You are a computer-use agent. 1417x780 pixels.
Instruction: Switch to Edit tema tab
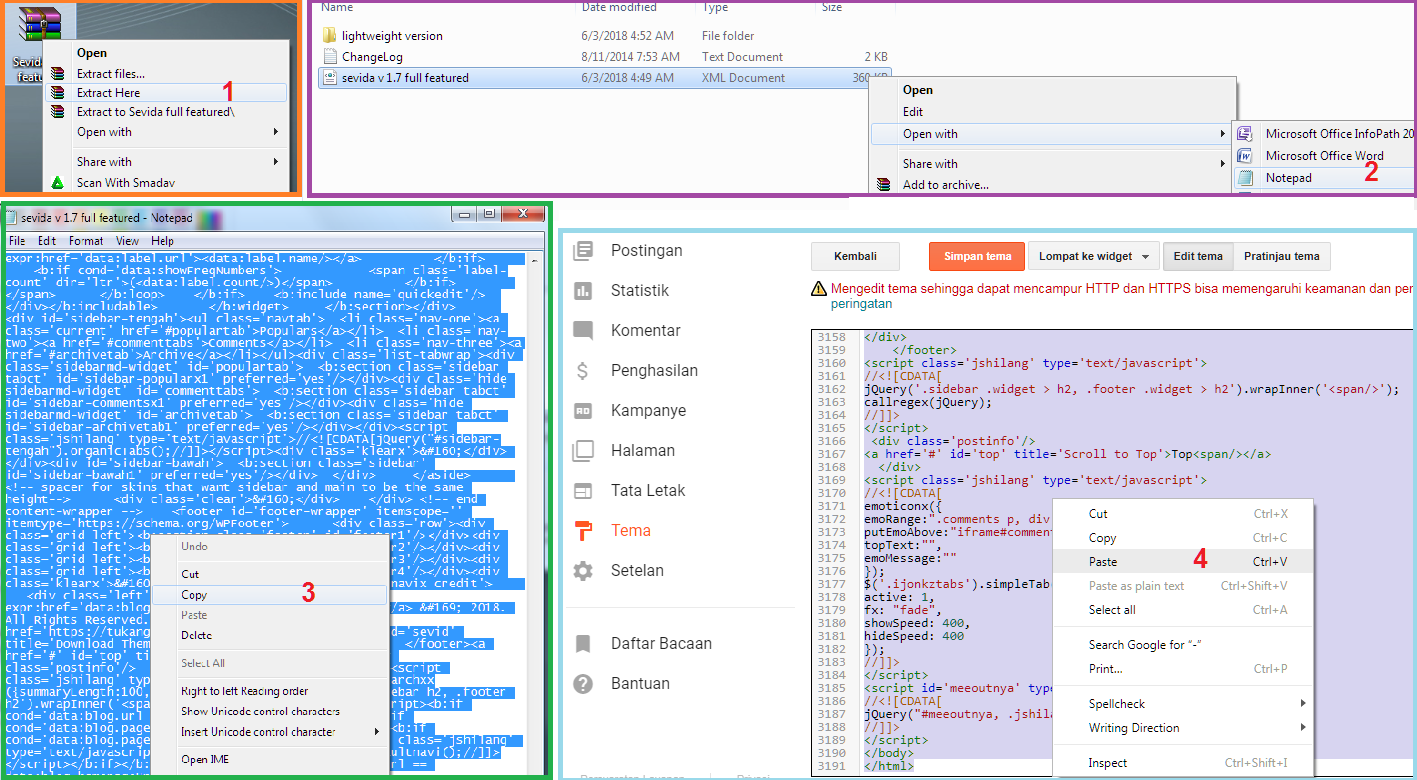[x=1198, y=257]
